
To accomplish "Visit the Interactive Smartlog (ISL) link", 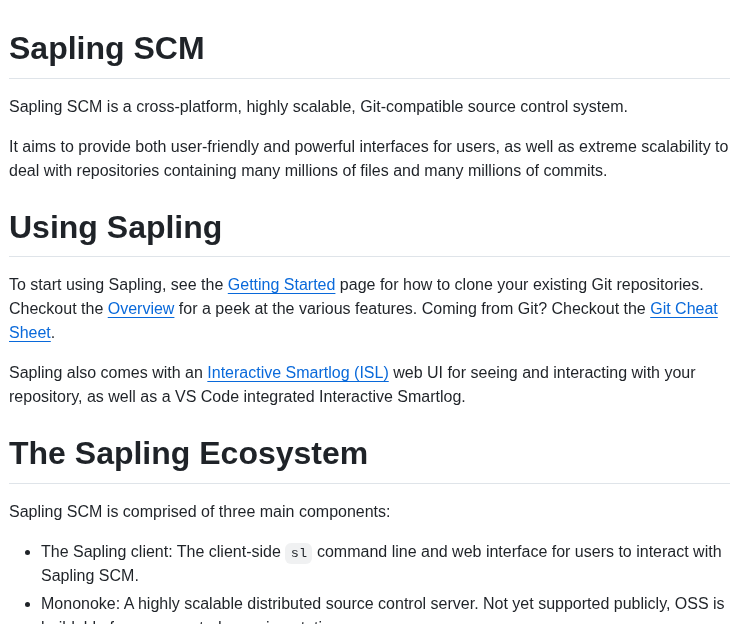I will (298, 373).
